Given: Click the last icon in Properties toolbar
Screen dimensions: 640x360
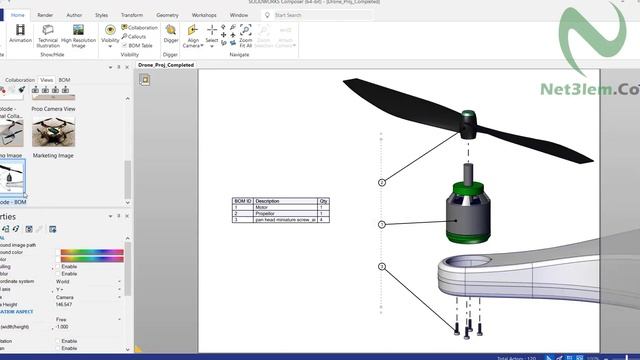Looking at the screenshot, I should point(53,229).
